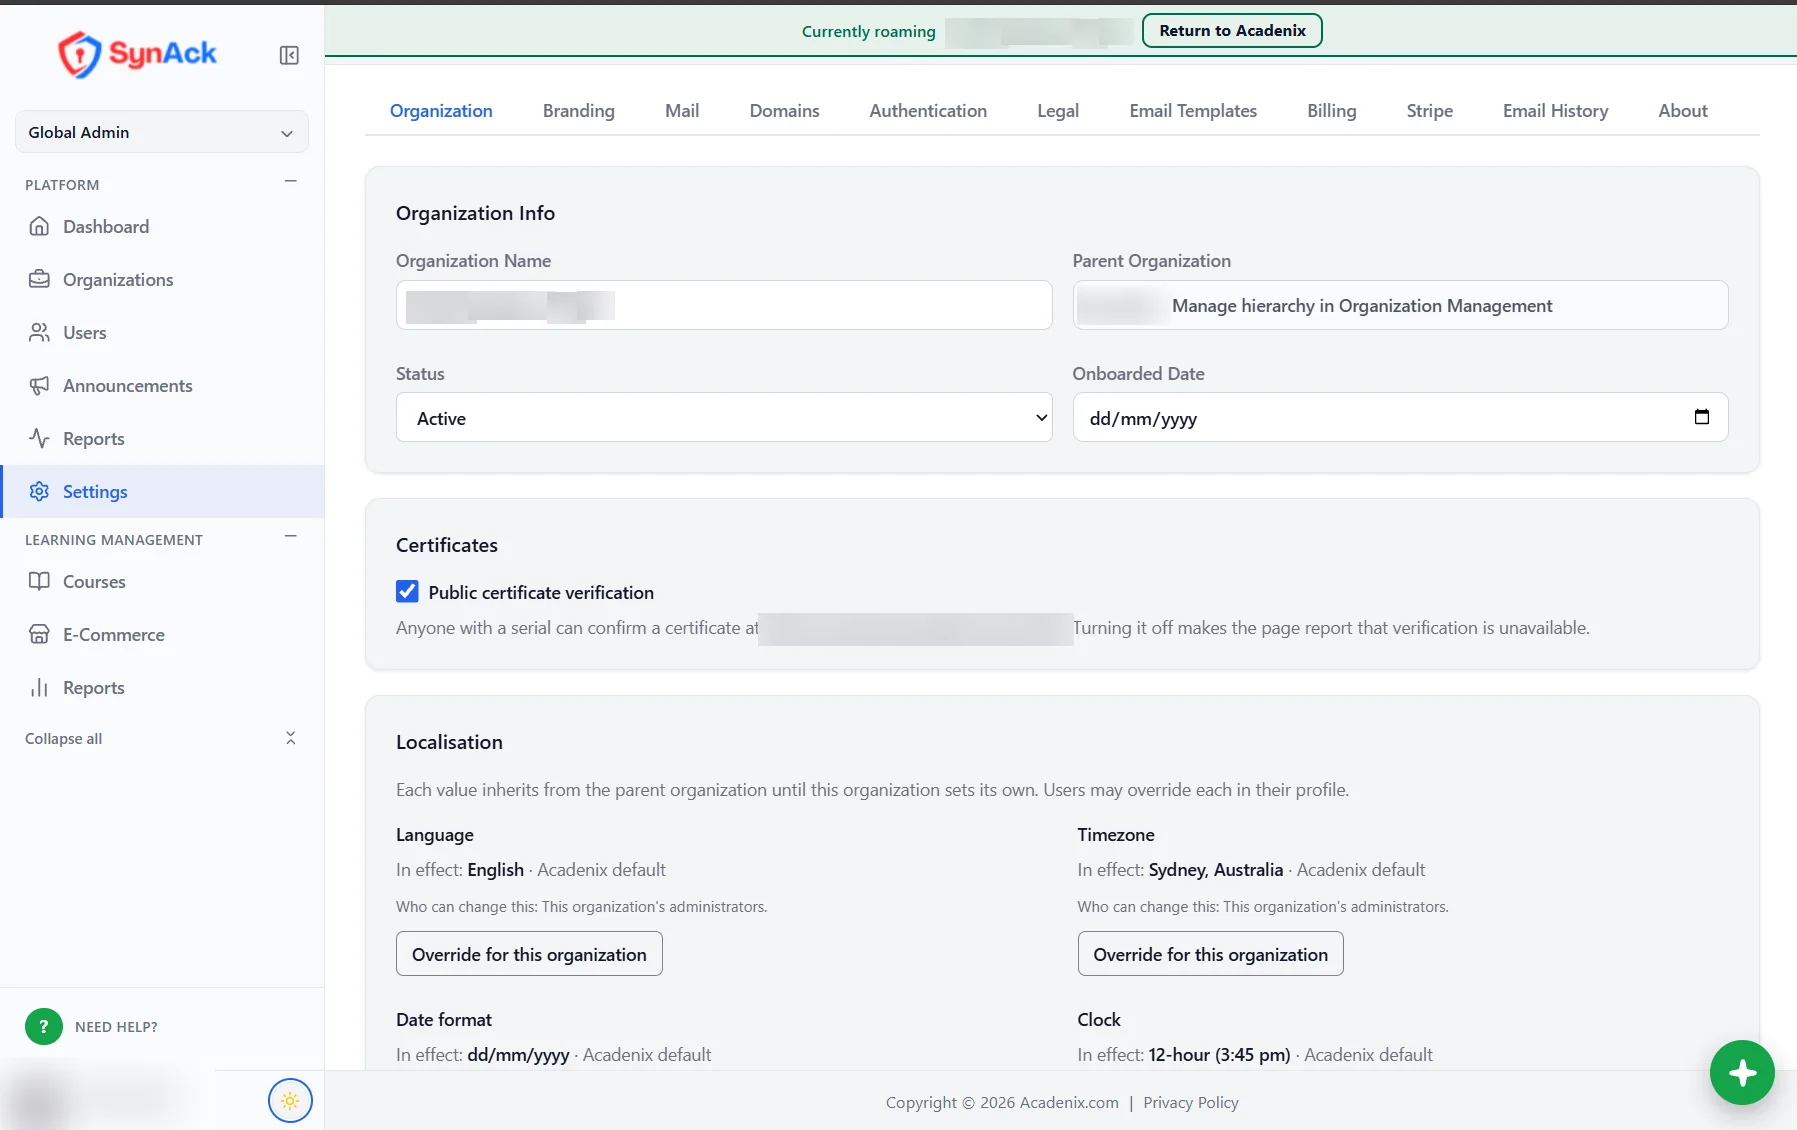Image resolution: width=1797 pixels, height=1130 pixels.
Task: Click the NEED HELP? link
Action: (x=116, y=1027)
